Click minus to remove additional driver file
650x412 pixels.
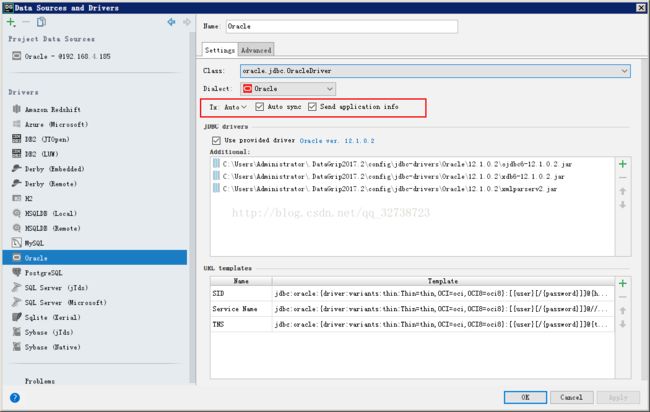(x=623, y=178)
